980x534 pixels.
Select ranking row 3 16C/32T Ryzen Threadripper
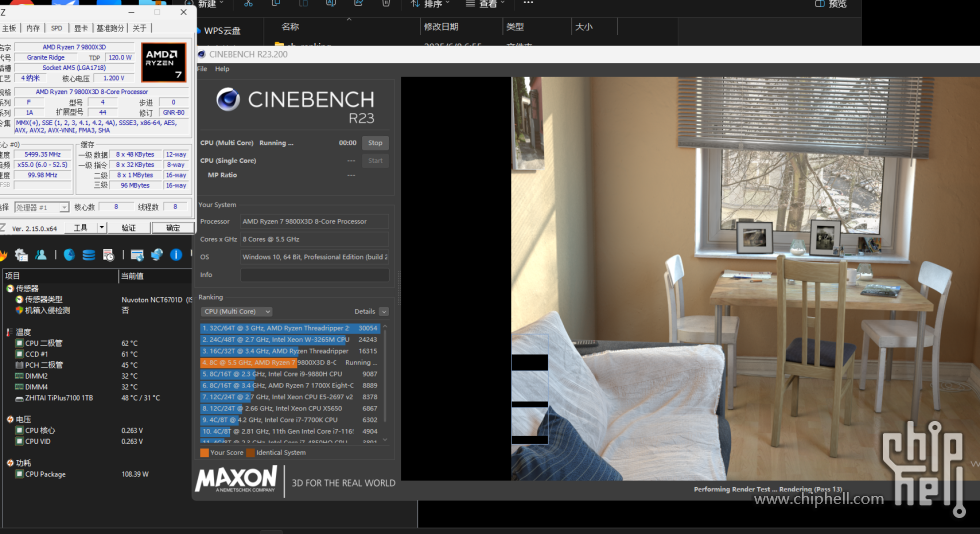pos(290,351)
